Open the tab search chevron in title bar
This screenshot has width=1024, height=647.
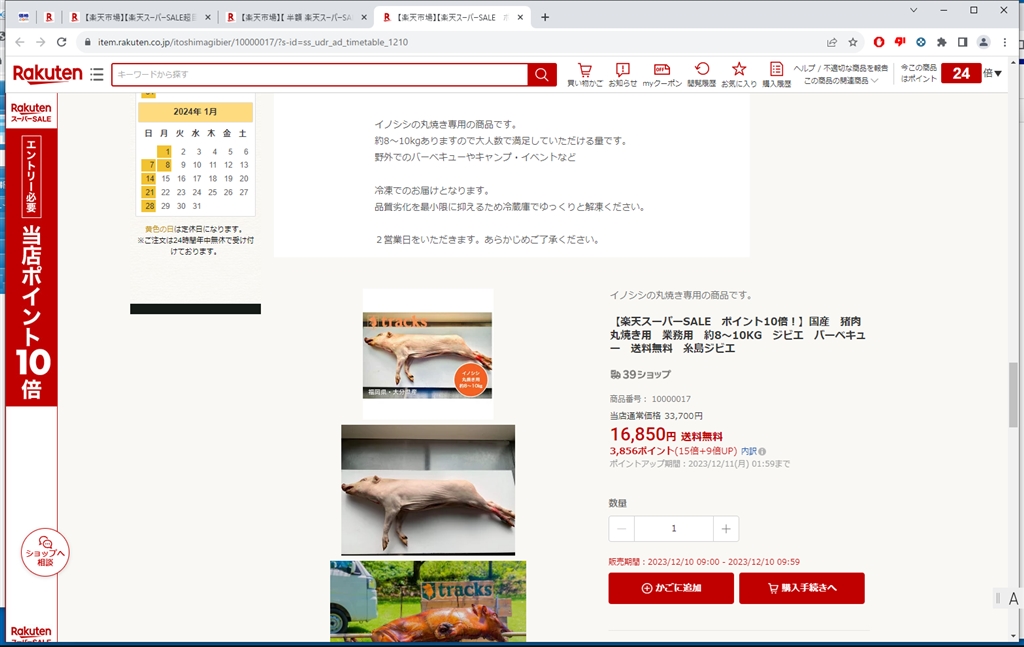(914, 10)
